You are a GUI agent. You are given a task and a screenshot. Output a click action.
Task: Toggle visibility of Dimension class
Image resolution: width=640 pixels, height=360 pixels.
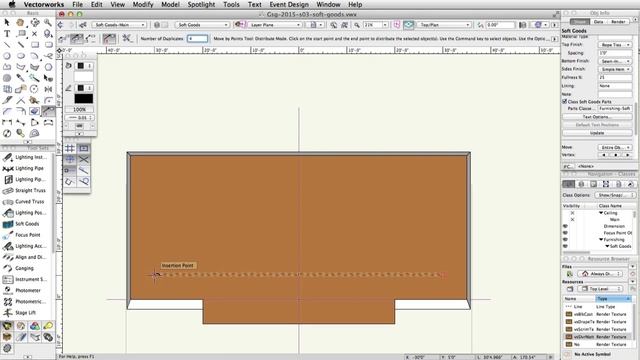565,226
